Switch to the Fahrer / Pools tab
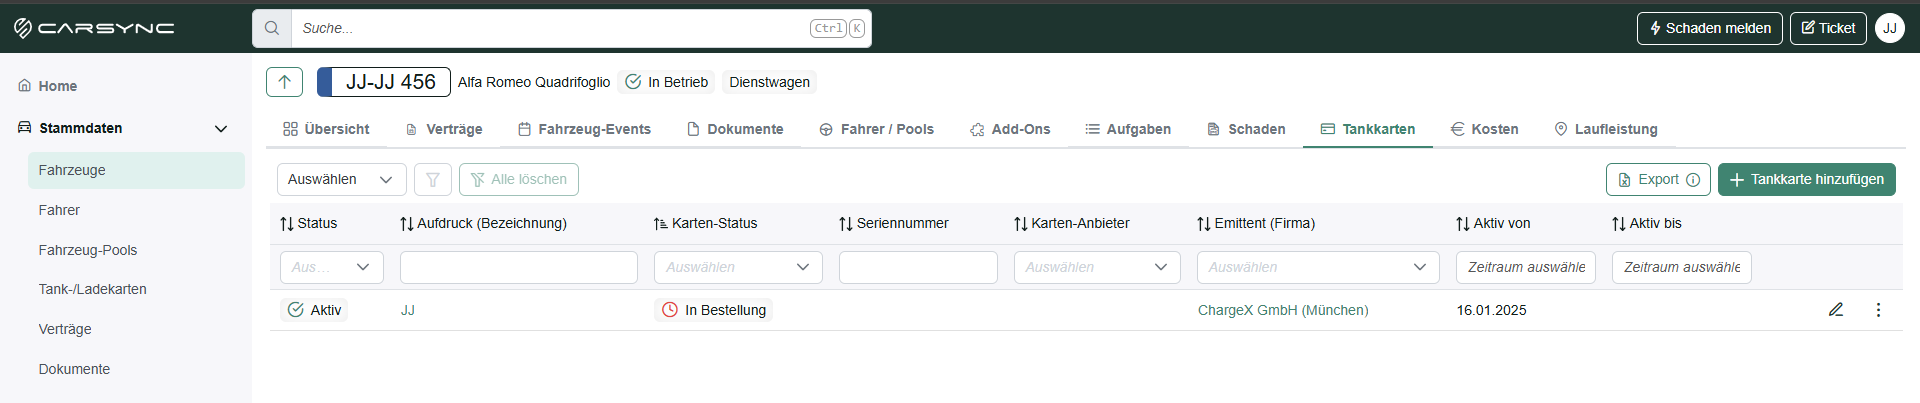Image resolution: width=1920 pixels, height=403 pixels. tap(876, 129)
